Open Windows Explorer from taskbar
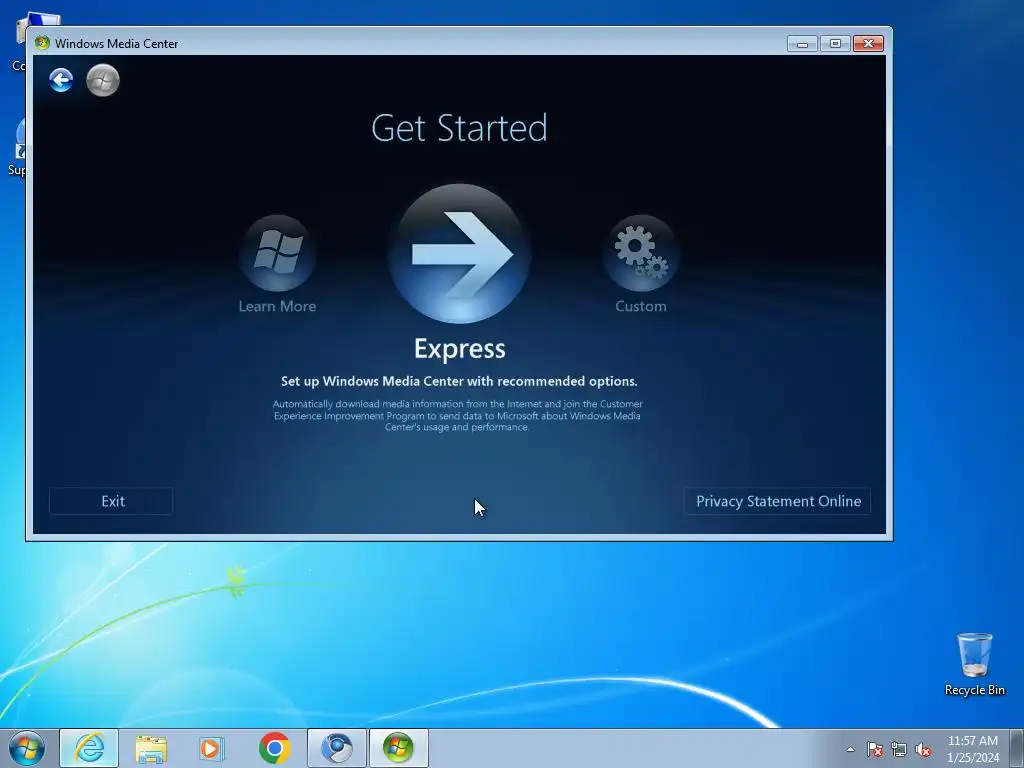1024x768 pixels. [151, 748]
